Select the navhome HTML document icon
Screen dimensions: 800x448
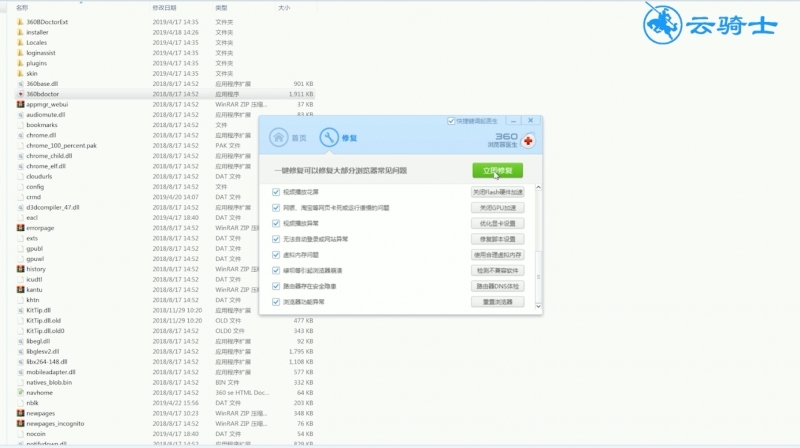[20, 392]
